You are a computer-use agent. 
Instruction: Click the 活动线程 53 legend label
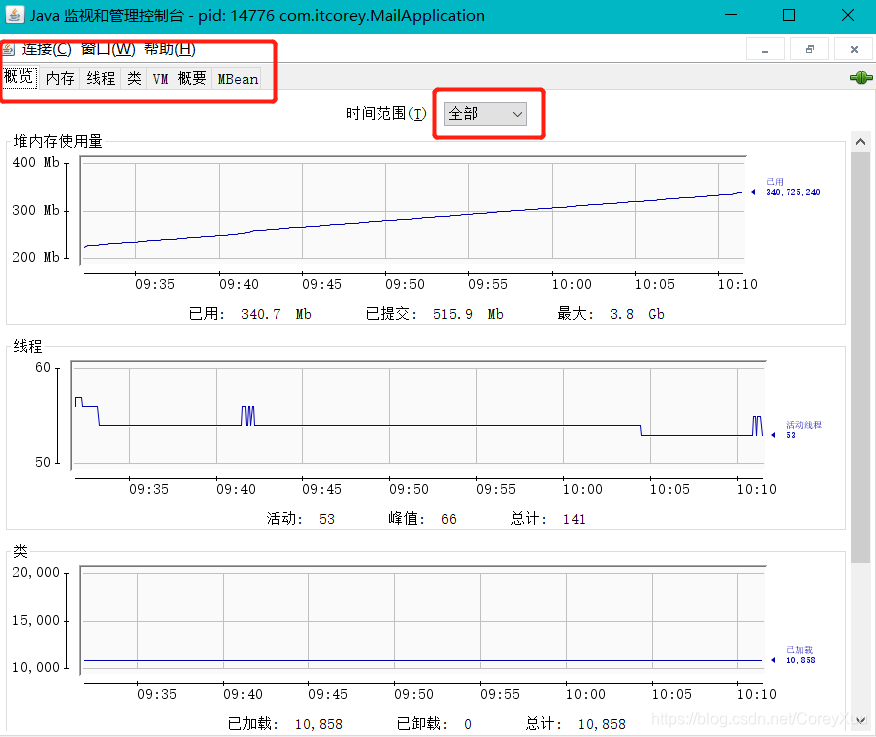point(803,430)
